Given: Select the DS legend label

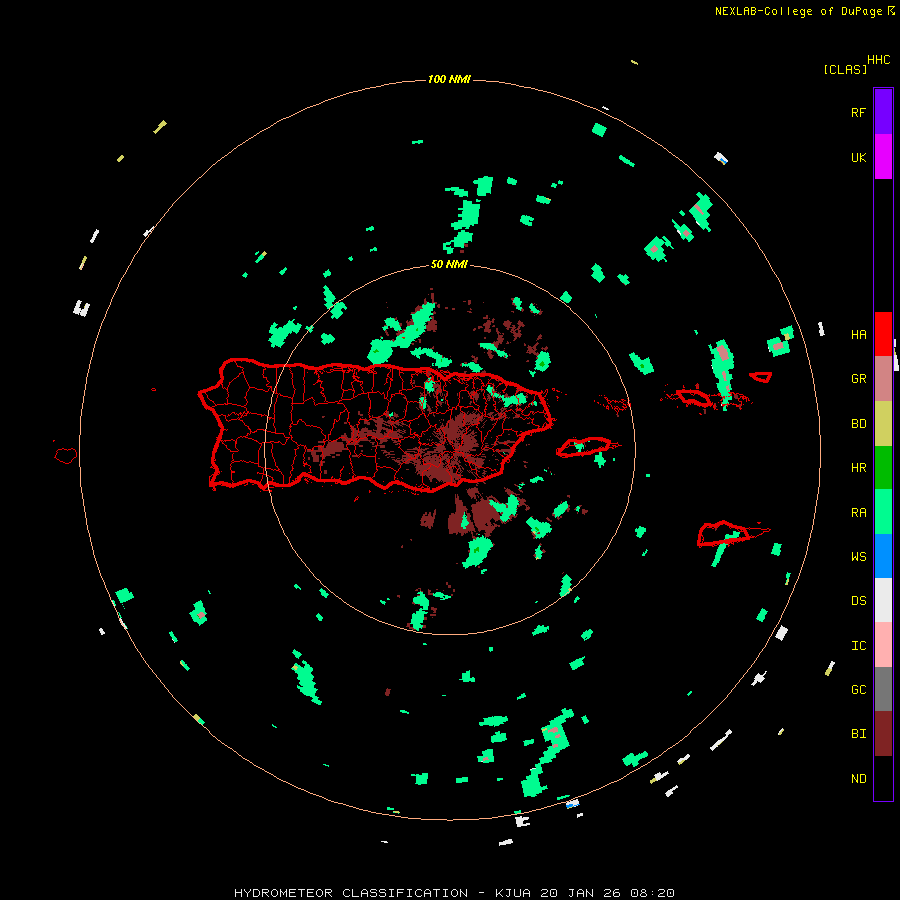Looking at the screenshot, I should pyautogui.click(x=858, y=601).
